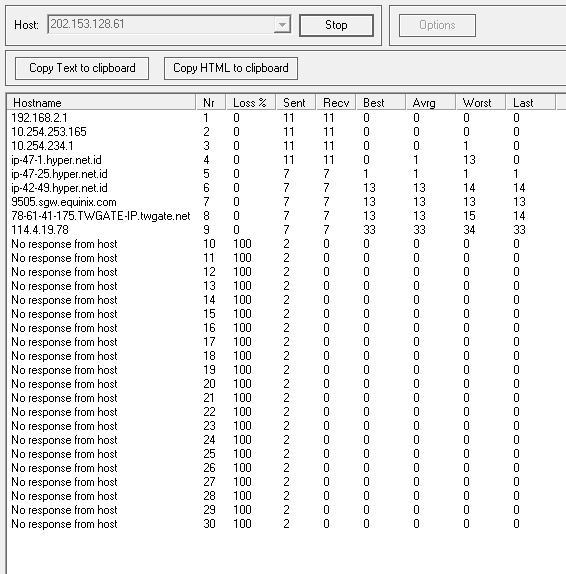
Task: Open the Host dropdown arrow
Action: [x=282, y=25]
